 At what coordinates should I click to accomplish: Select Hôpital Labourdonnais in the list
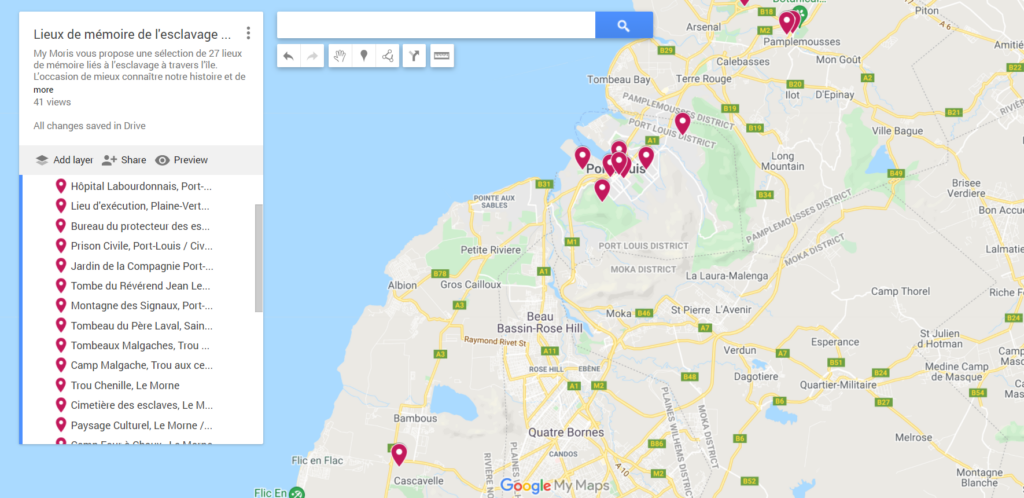click(140, 186)
